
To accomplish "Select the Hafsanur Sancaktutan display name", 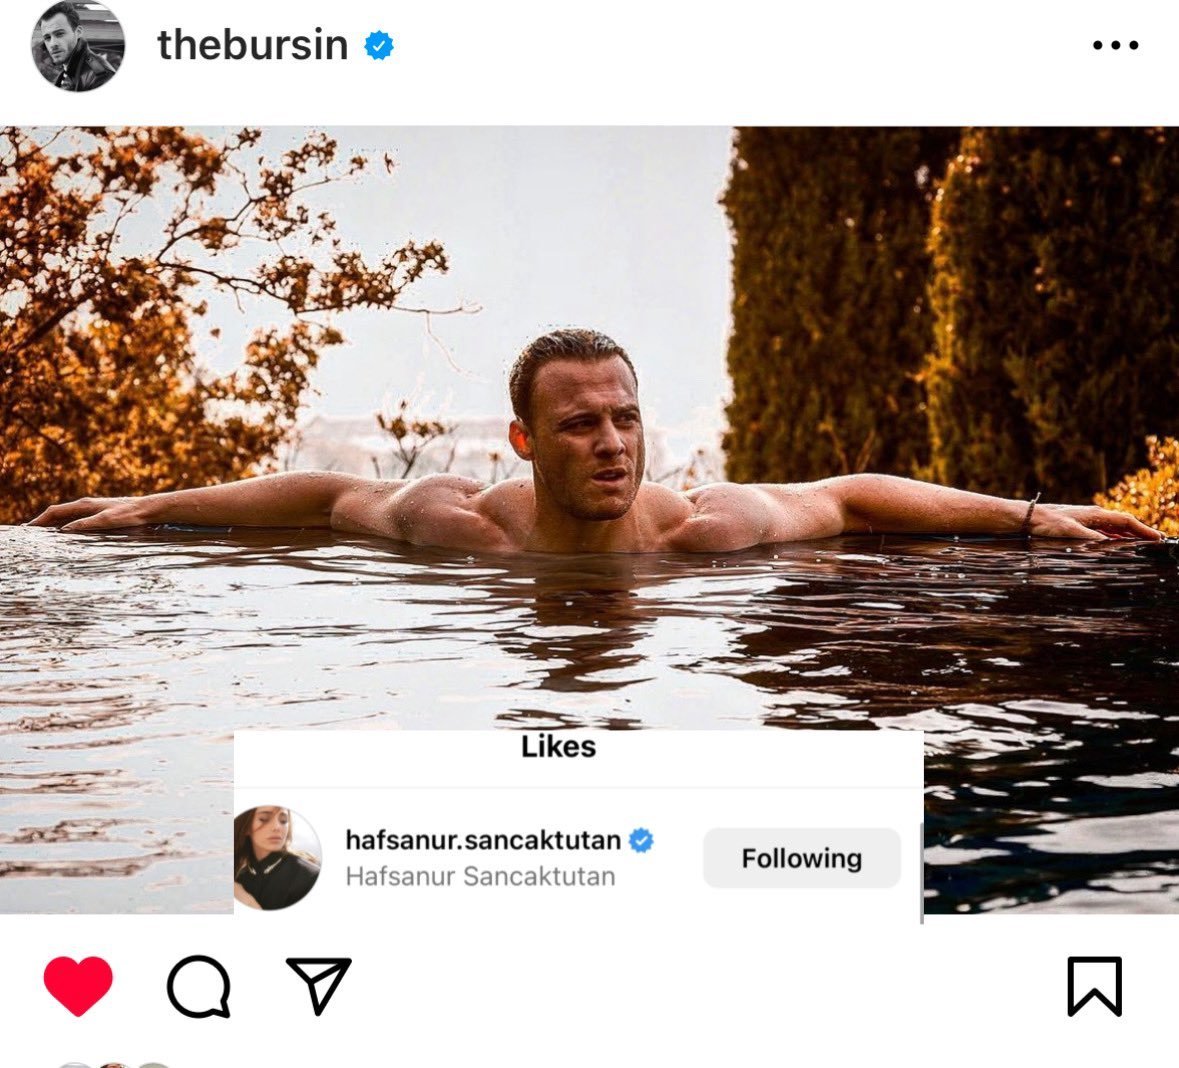I will (x=480, y=876).
